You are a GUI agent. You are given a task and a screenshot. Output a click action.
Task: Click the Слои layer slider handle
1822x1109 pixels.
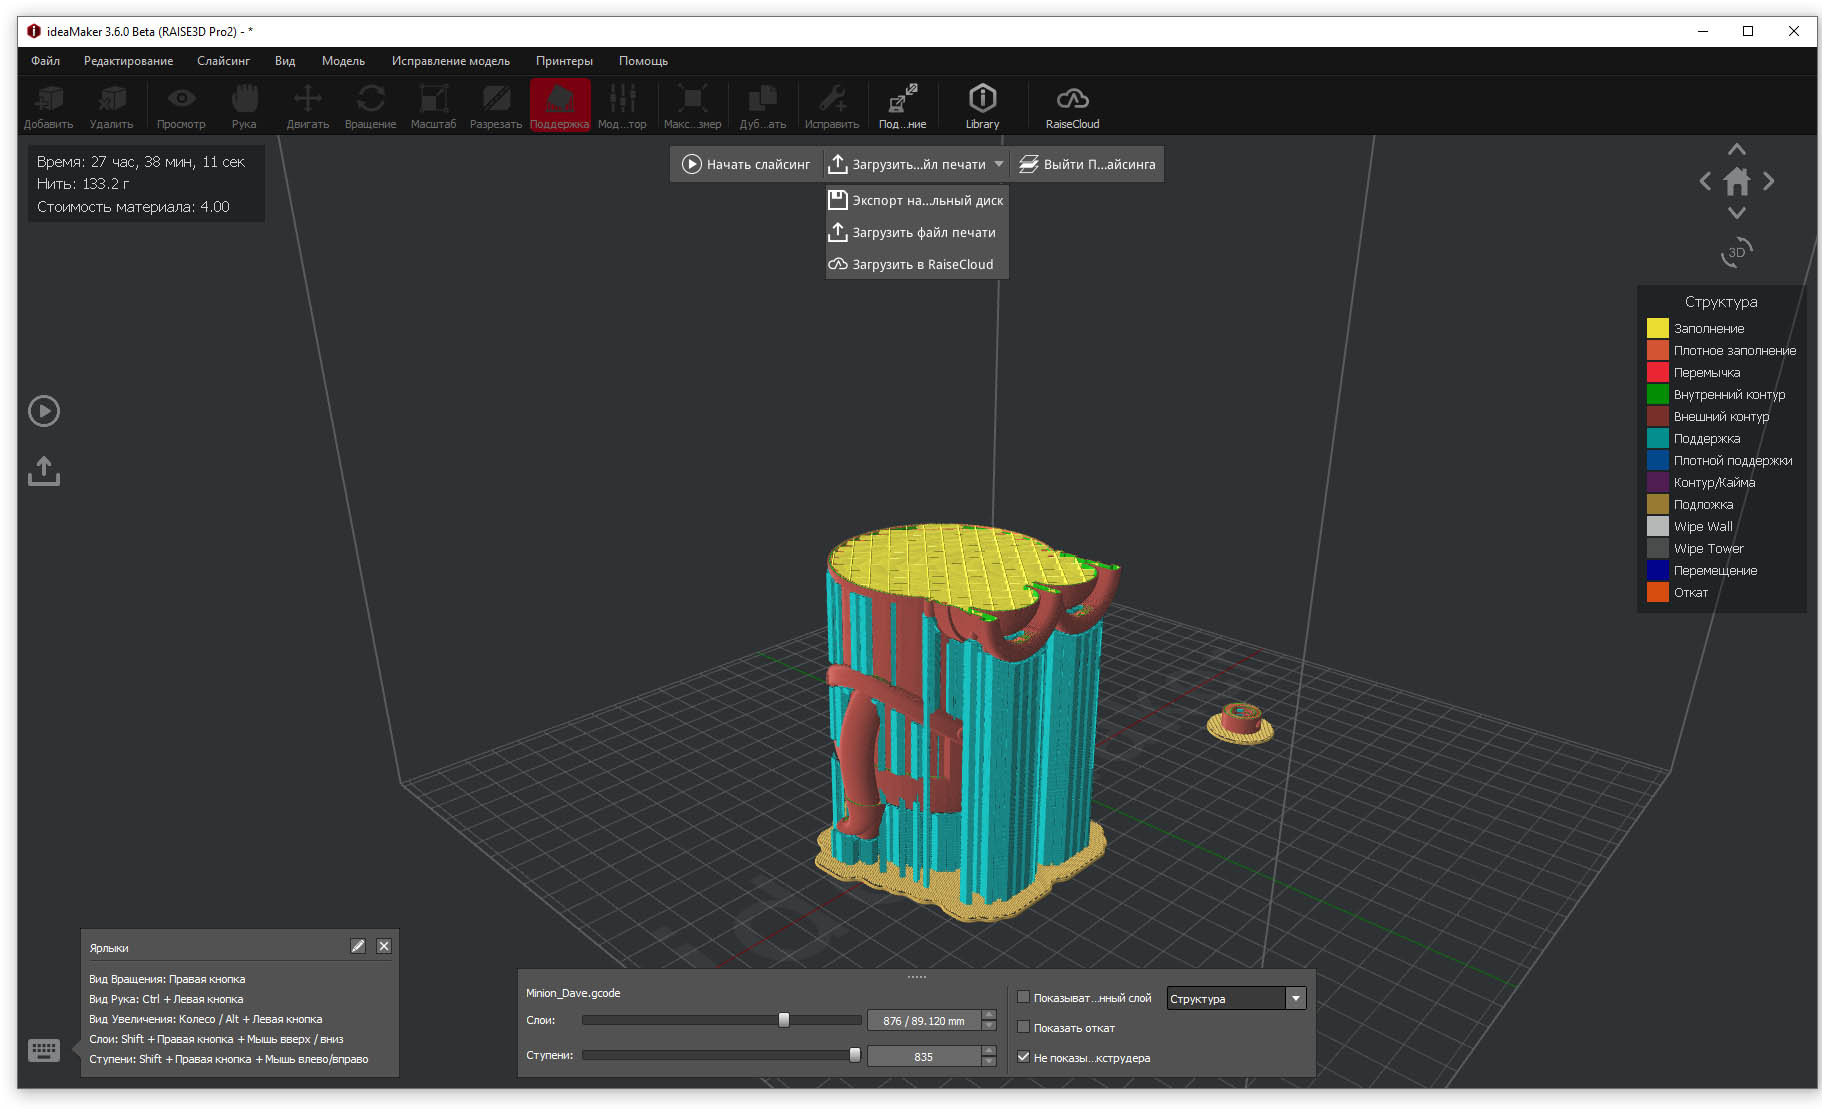784,1020
